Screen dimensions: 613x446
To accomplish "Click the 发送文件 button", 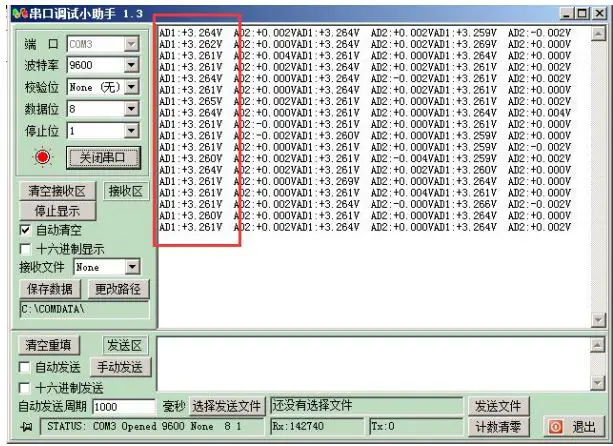I will point(498,406).
